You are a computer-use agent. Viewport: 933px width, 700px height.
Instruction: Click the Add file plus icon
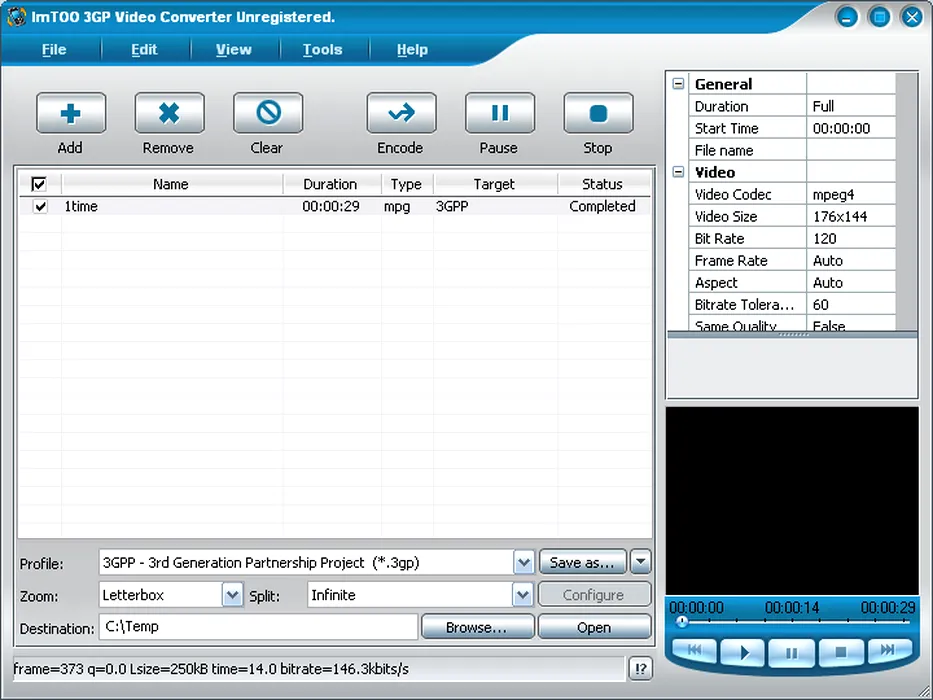pos(71,113)
